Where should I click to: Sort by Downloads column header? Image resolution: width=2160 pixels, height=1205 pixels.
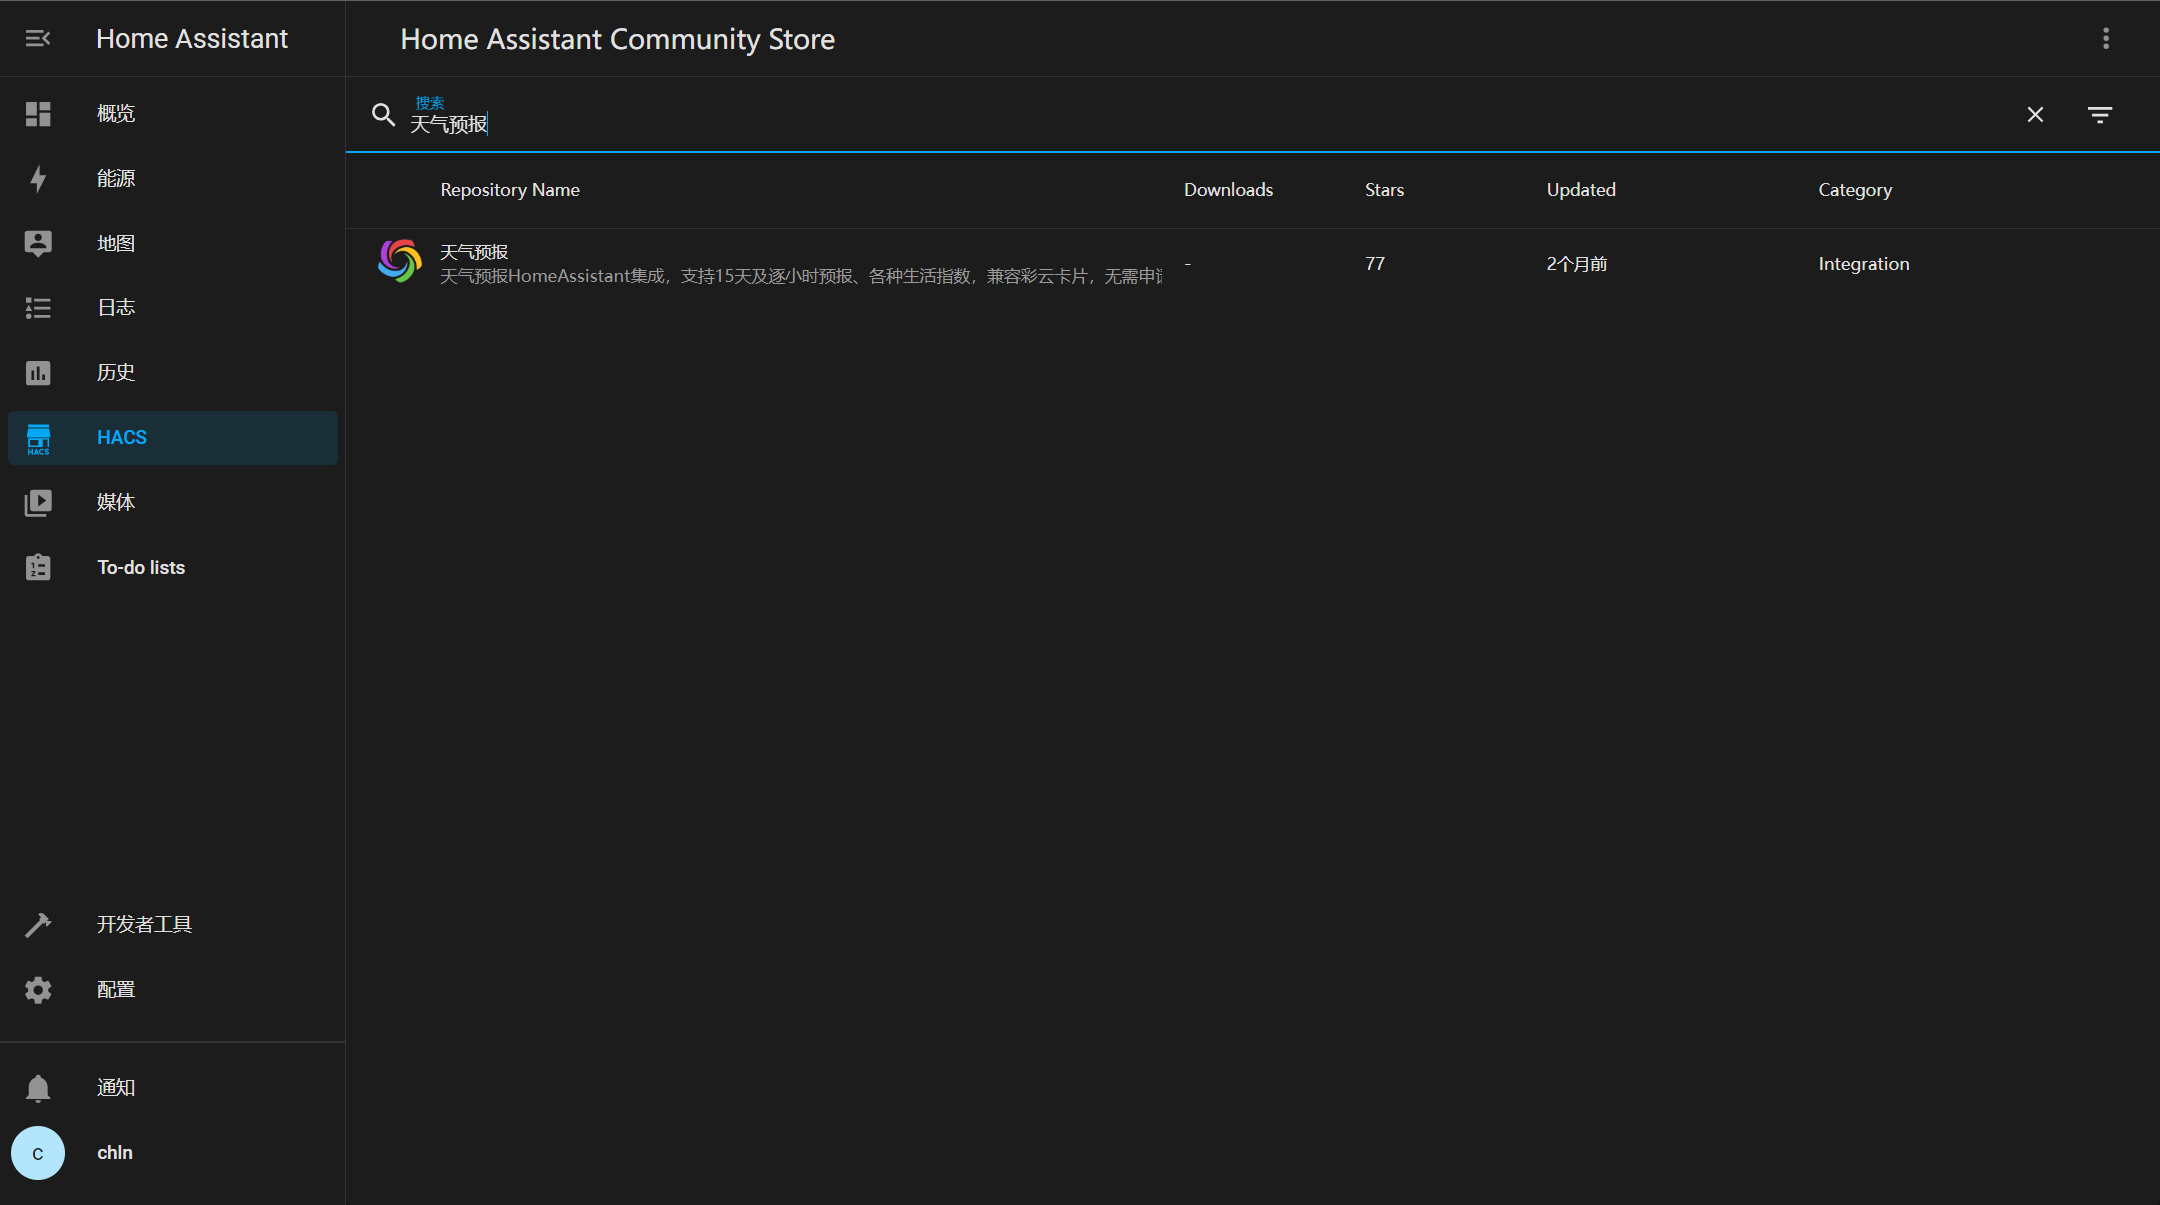point(1228,190)
